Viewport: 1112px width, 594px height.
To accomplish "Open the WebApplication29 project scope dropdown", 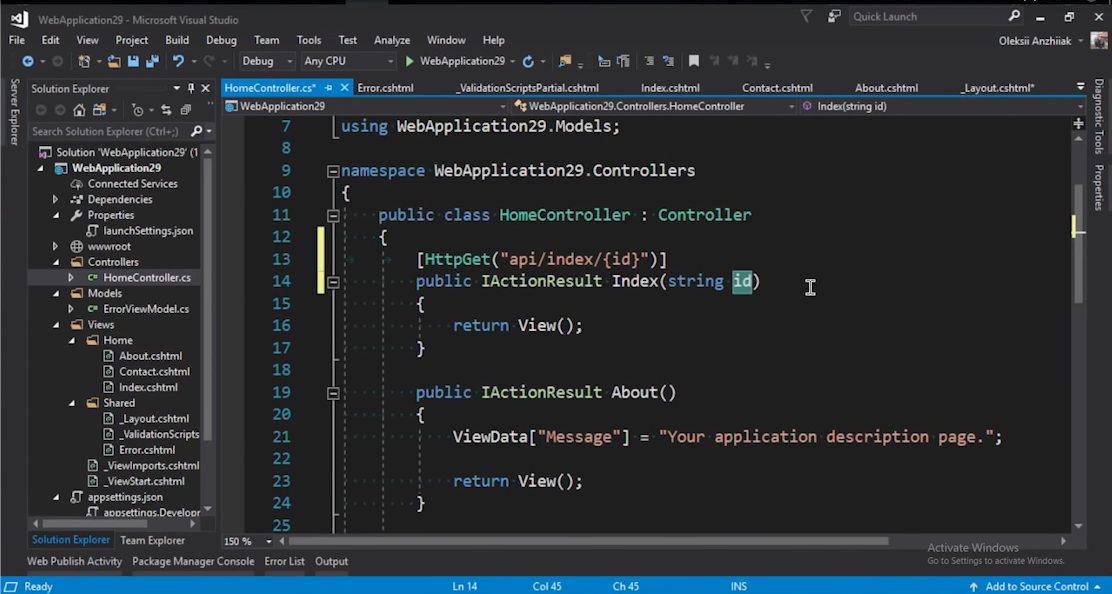I will [366, 106].
